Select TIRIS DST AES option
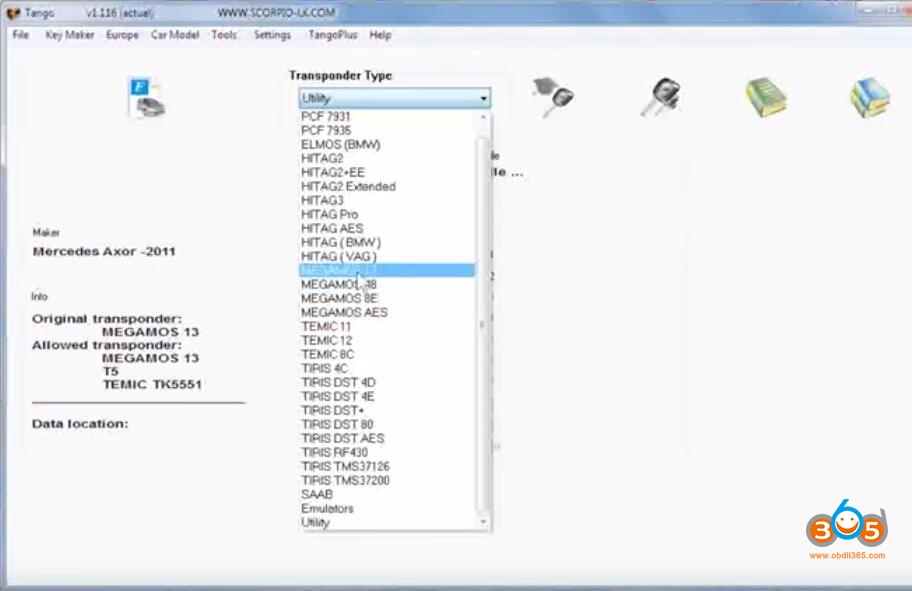Viewport: 912px width, 591px height. click(388, 438)
